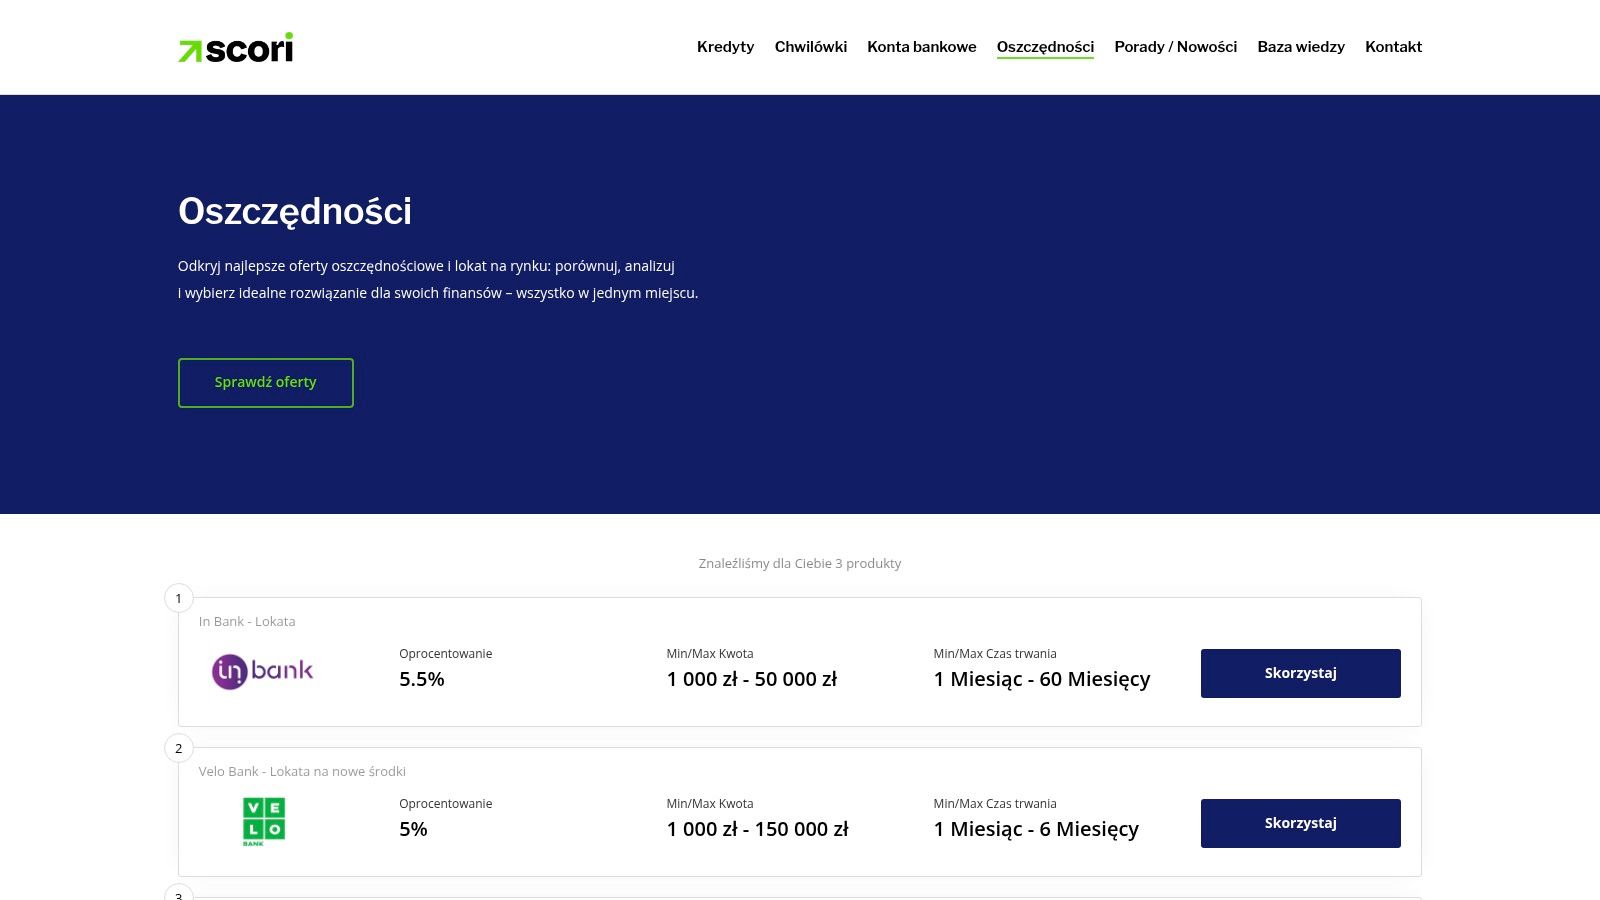
Task: Click duration '1 Miesiąc - 60 Miesięcy'
Action: point(1042,679)
